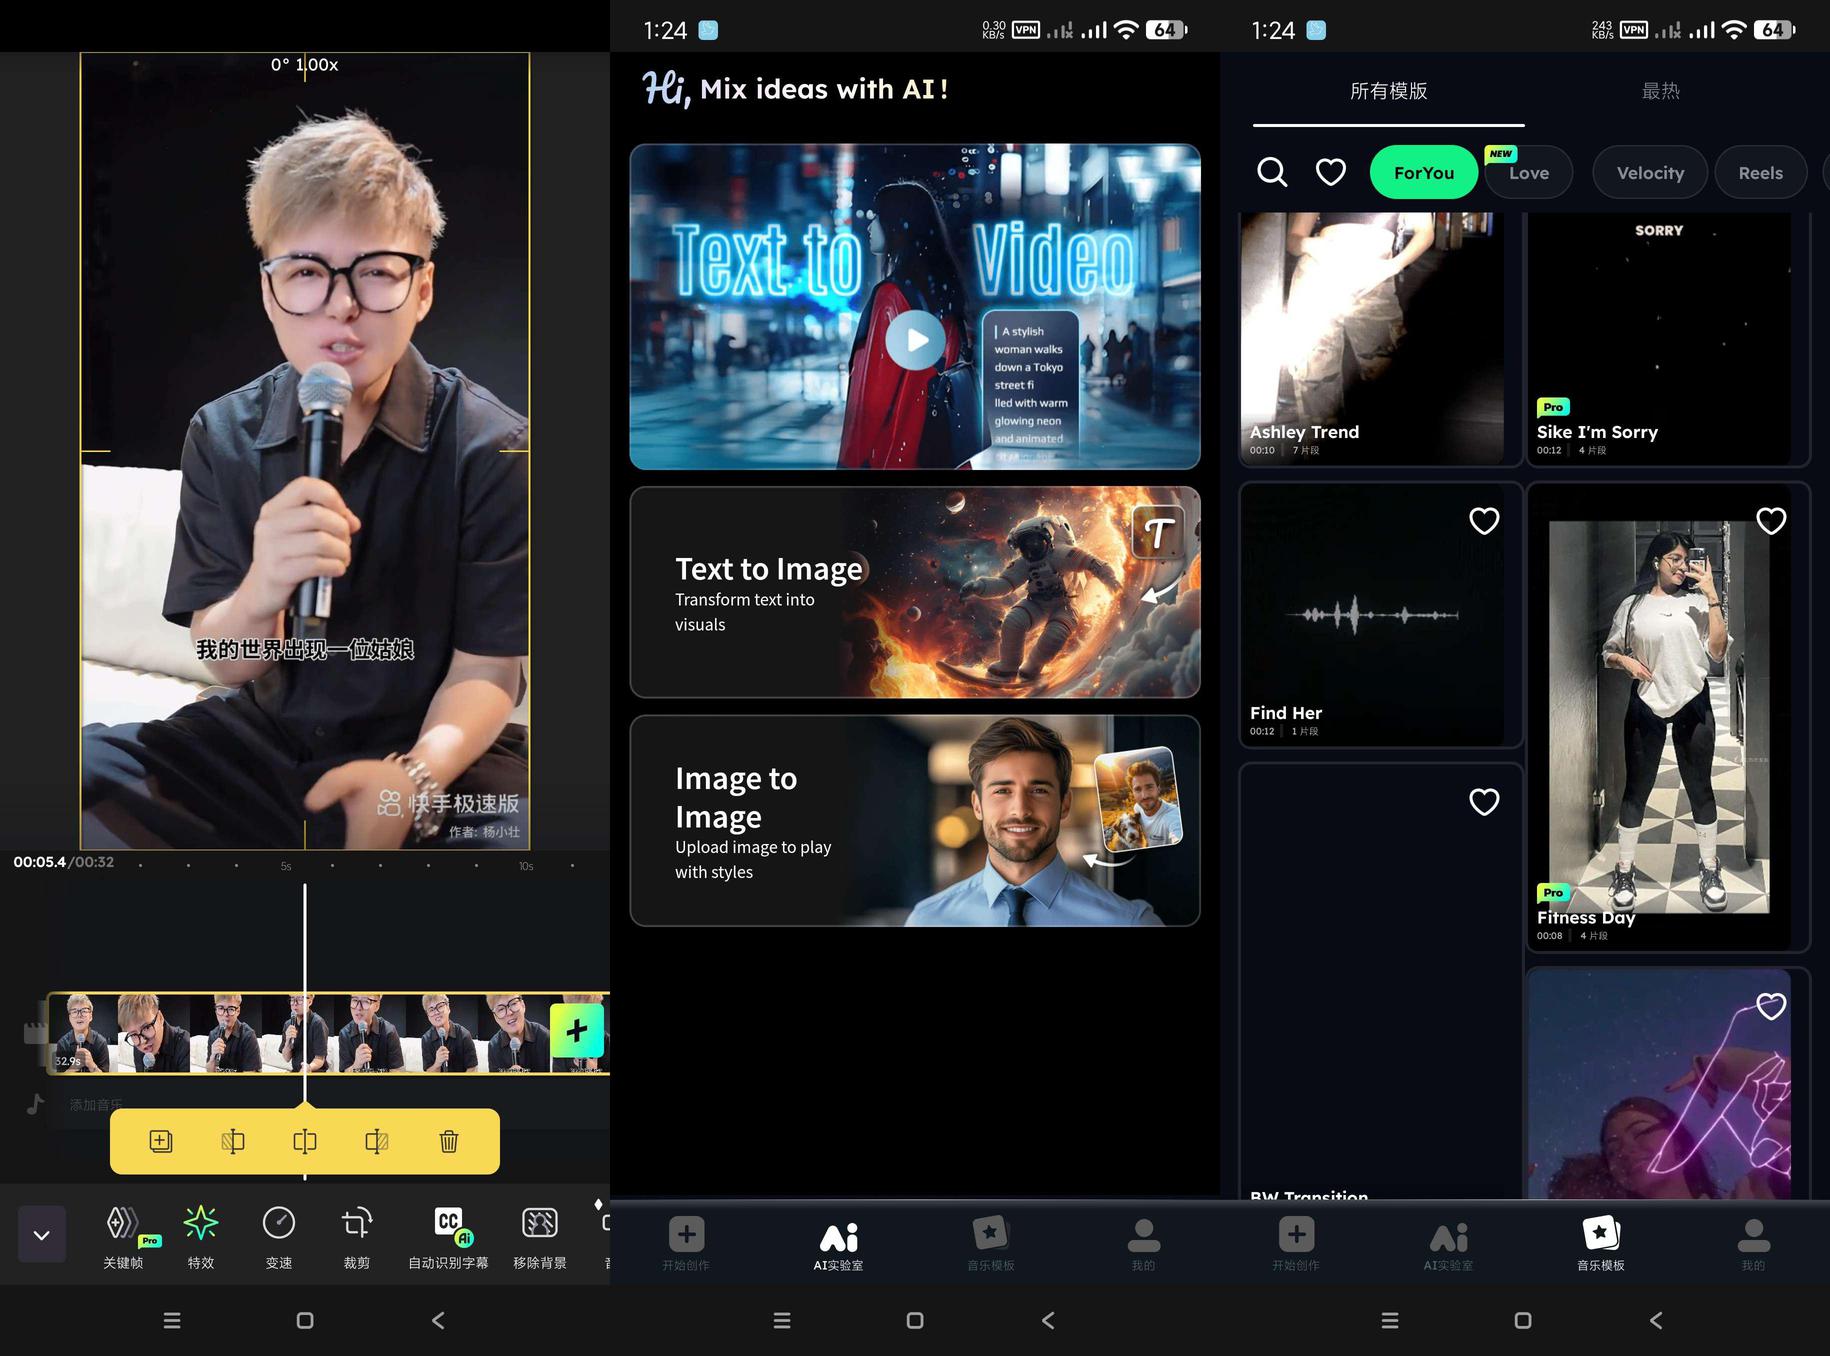Switch to the 最热 tab
The image size is (1830, 1356).
[x=1660, y=91]
